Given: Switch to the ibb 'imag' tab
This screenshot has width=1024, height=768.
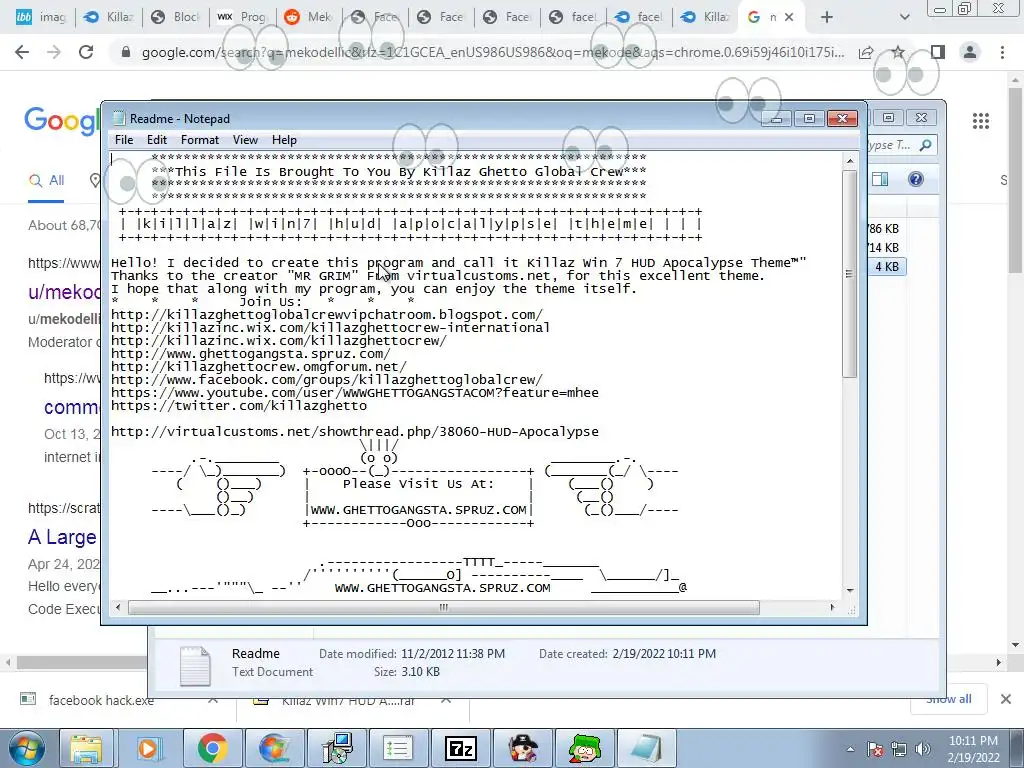Looking at the screenshot, I should 40,17.
